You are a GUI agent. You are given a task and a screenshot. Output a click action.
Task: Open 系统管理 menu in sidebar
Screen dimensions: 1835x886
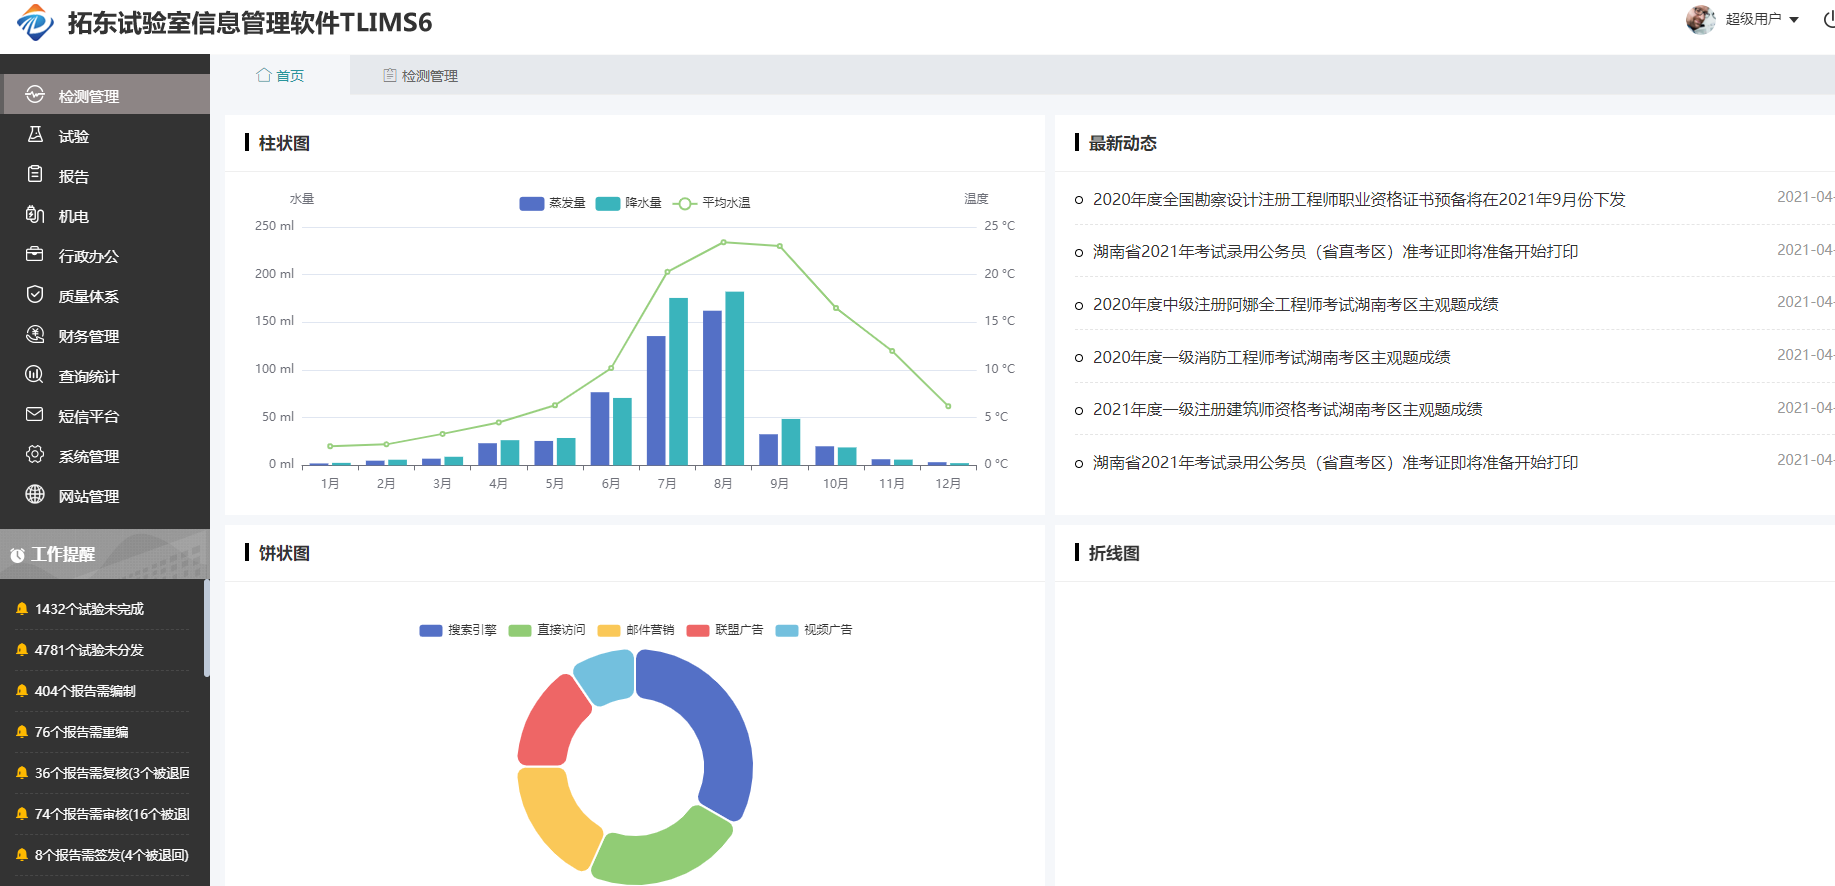click(105, 455)
